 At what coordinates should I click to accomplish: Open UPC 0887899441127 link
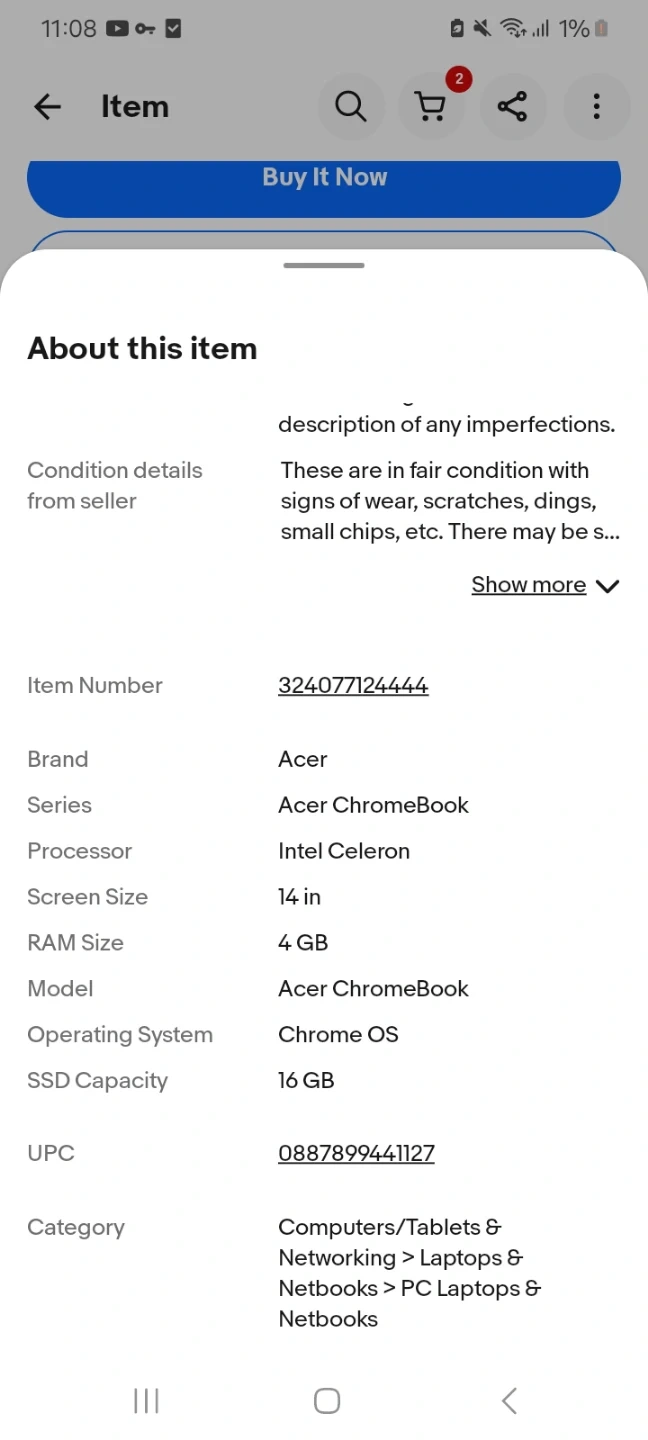356,1153
